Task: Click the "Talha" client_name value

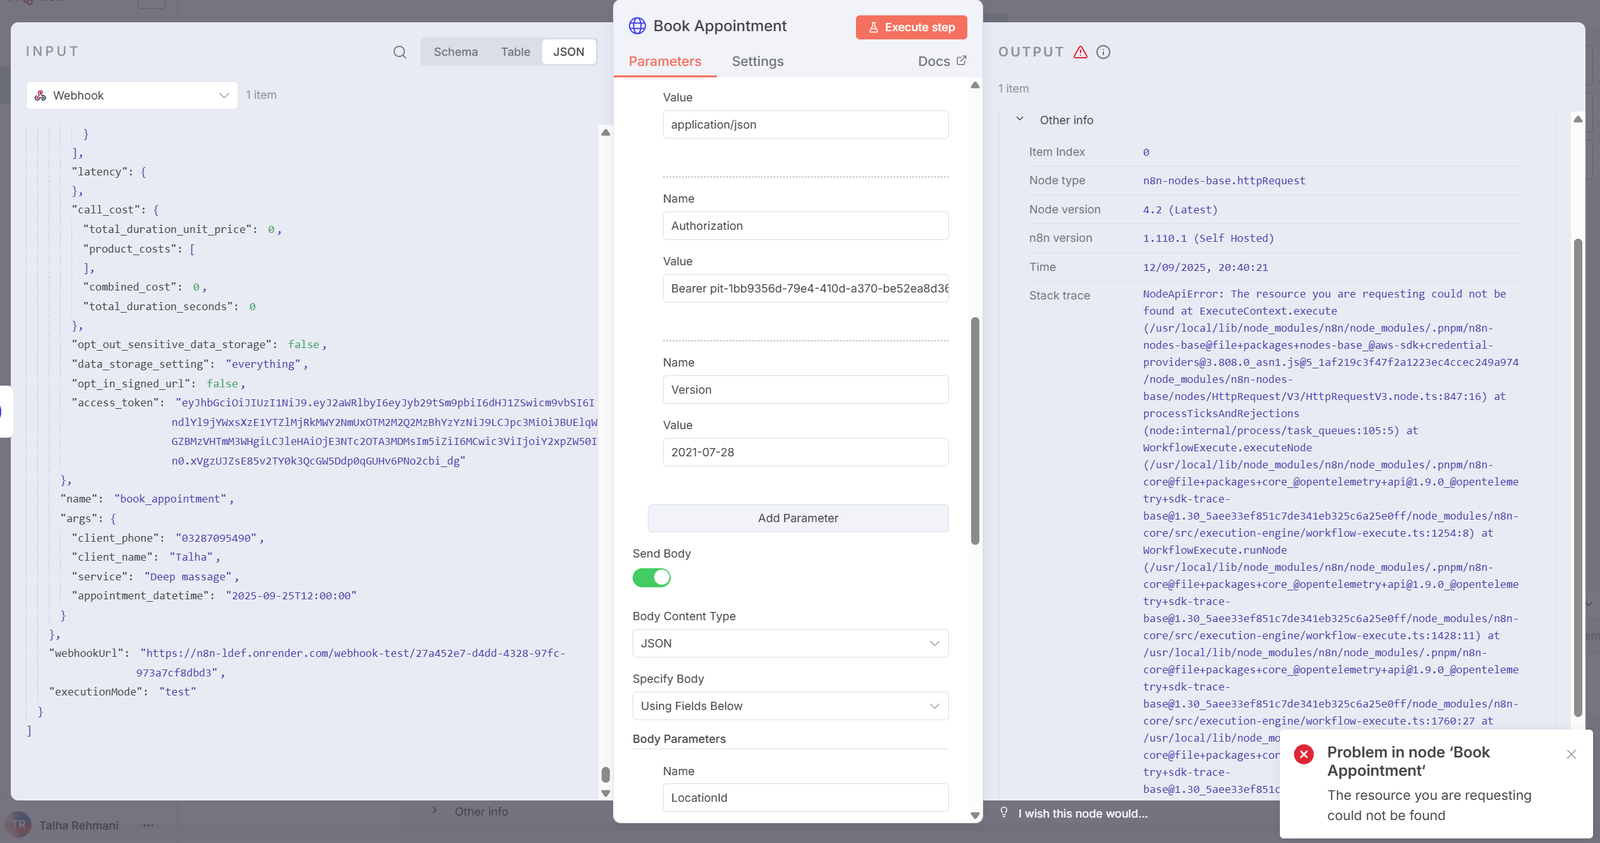Action: 192,557
